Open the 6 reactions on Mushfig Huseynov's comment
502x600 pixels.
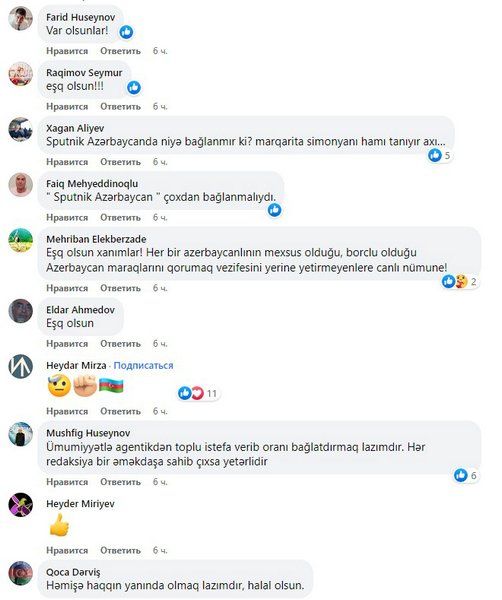pyautogui.click(x=466, y=475)
